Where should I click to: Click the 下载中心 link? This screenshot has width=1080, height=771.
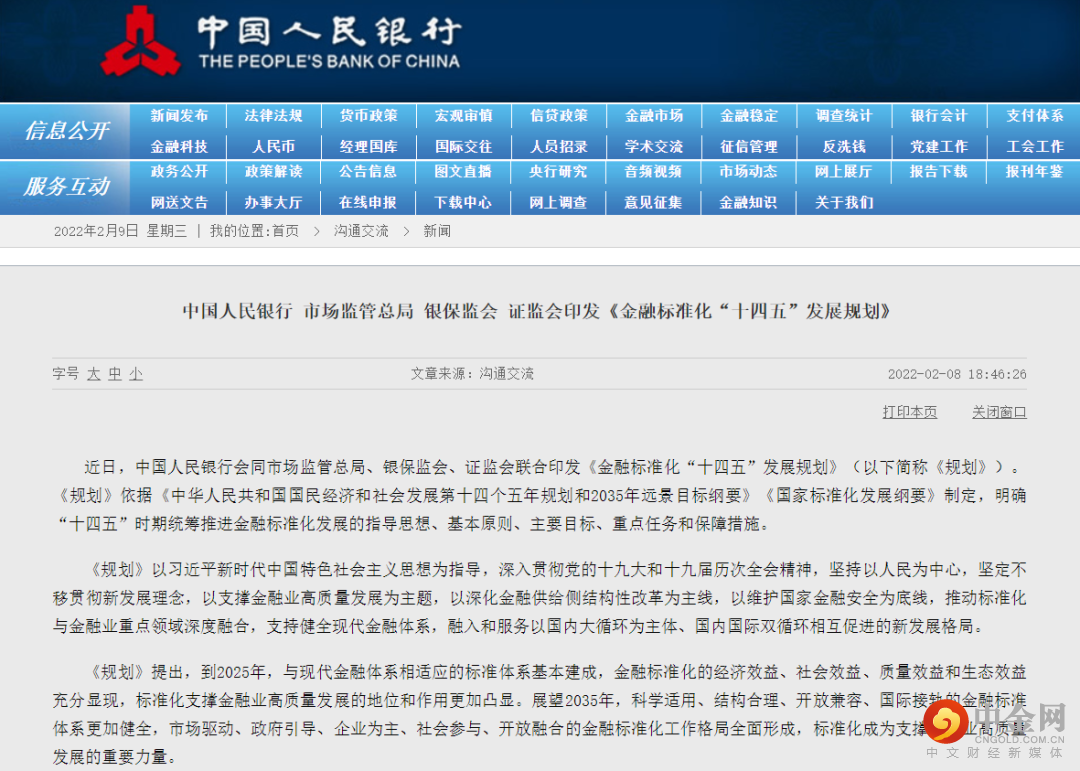(x=464, y=203)
